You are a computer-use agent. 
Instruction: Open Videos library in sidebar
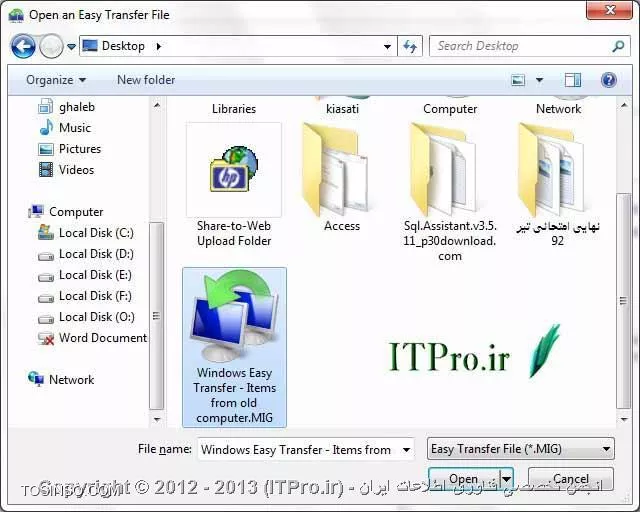point(76,170)
